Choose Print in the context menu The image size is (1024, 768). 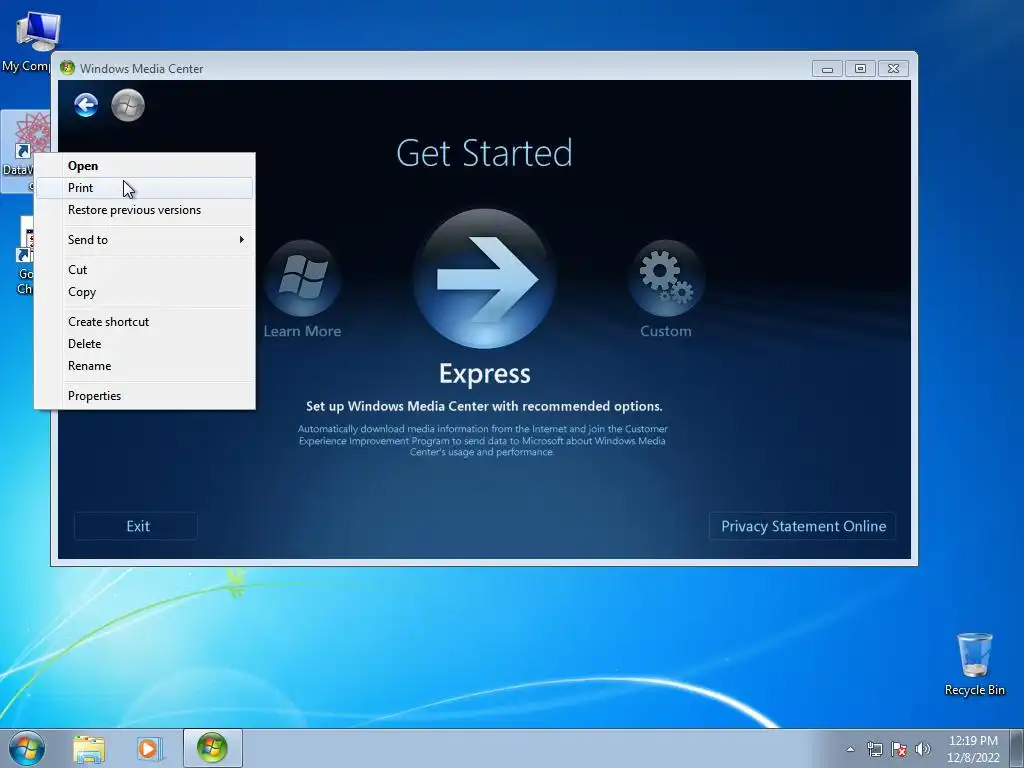pyautogui.click(x=145, y=188)
